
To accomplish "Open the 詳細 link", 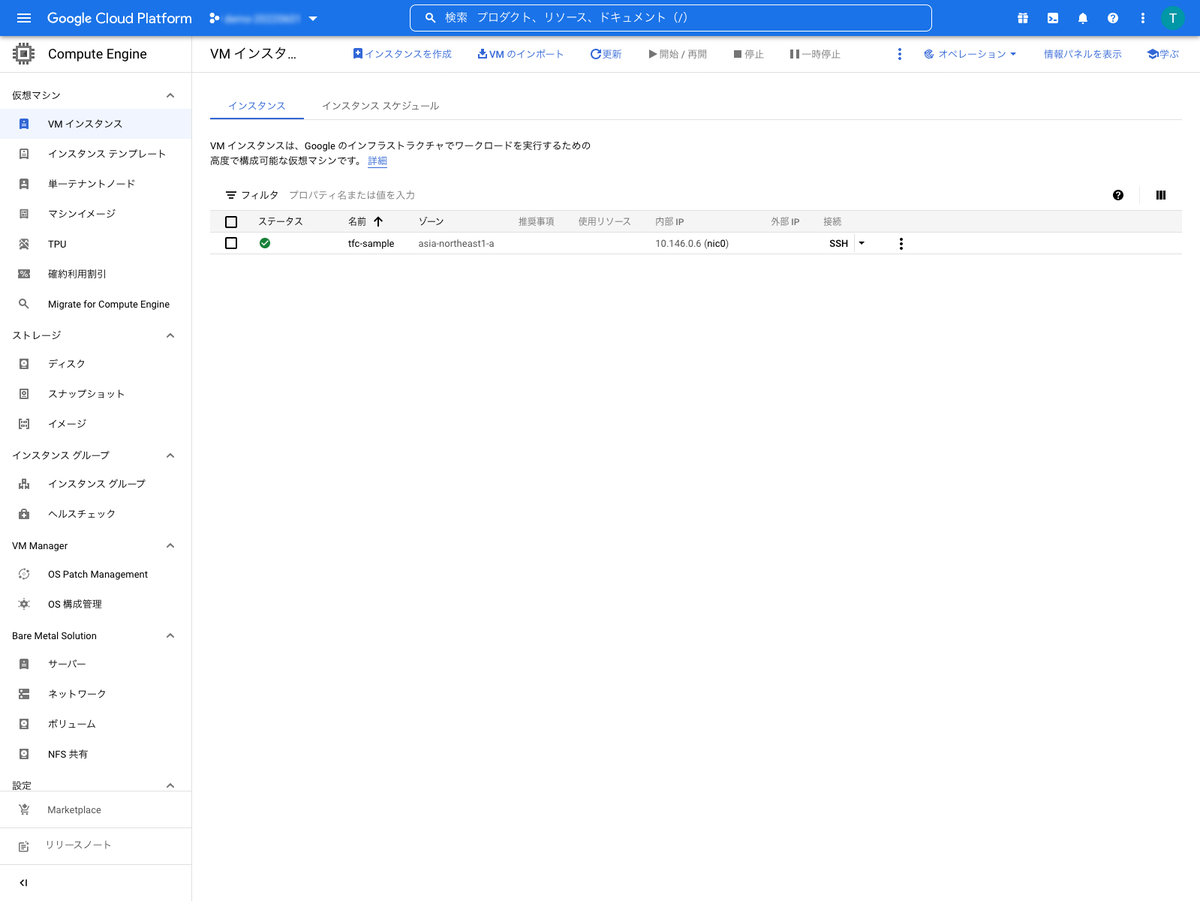I will (x=377, y=160).
